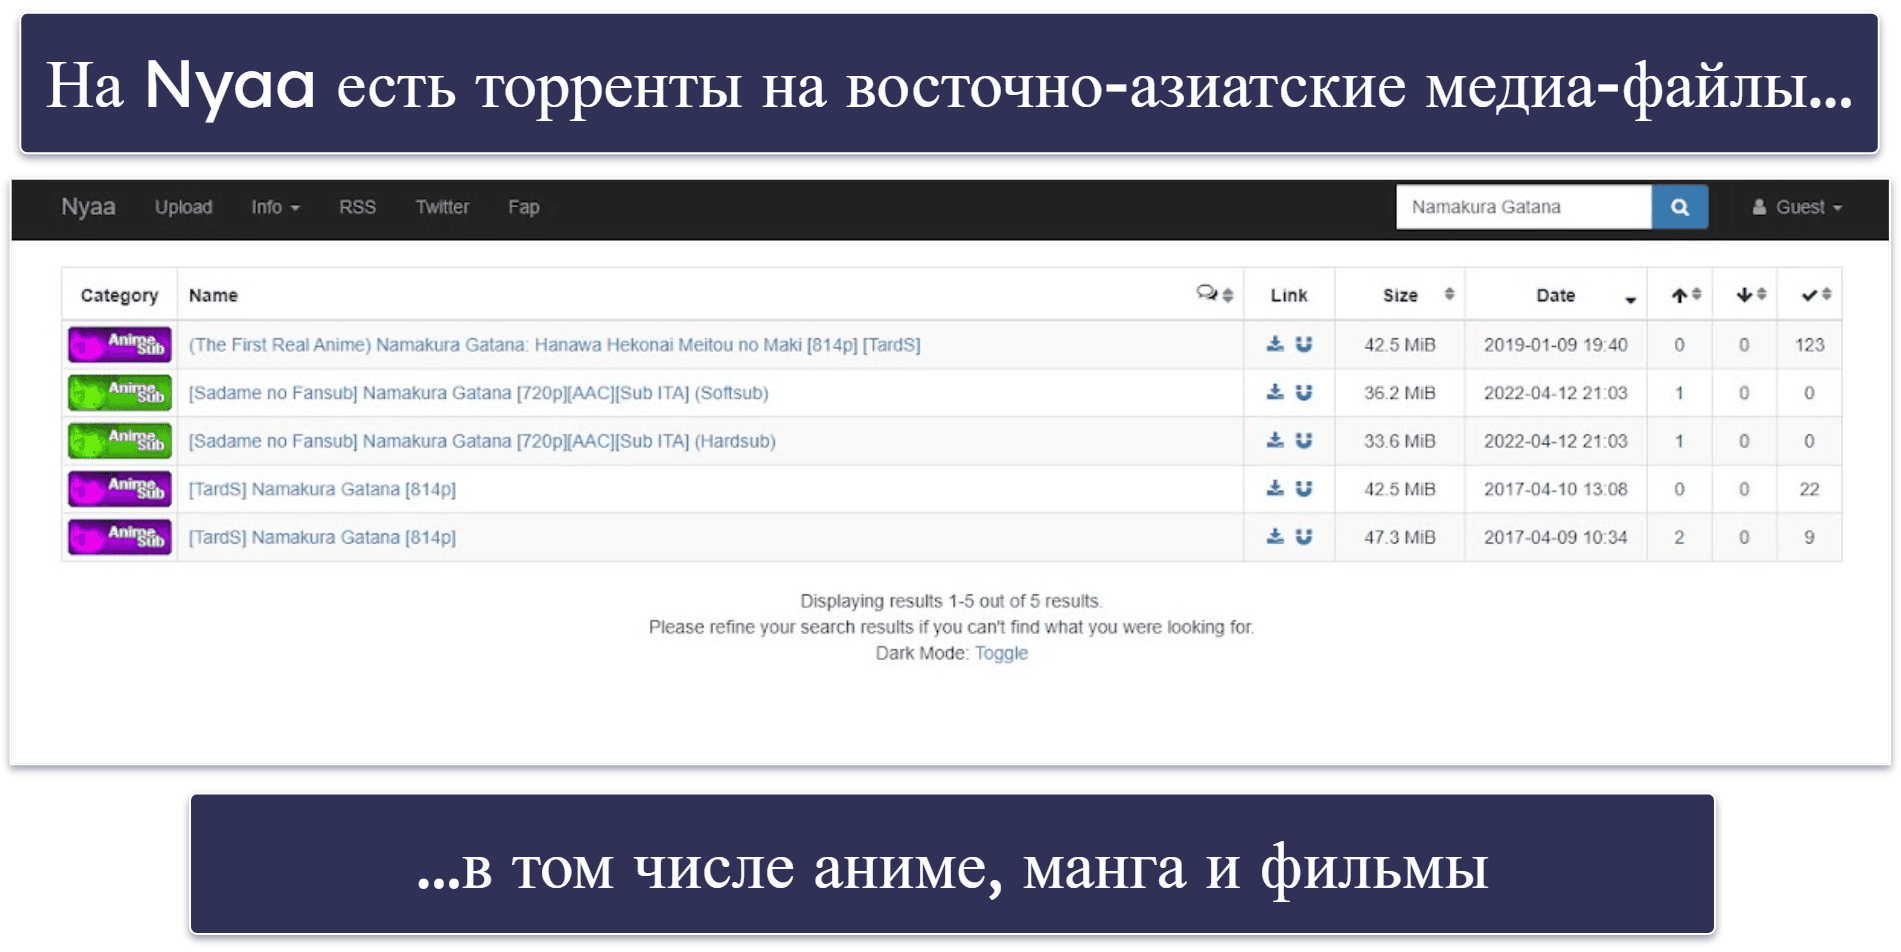Open '[TardS] Namakura Gatana [814p]' dated 2017-04-10
This screenshot has height=952, width=1901.
tap(322, 489)
